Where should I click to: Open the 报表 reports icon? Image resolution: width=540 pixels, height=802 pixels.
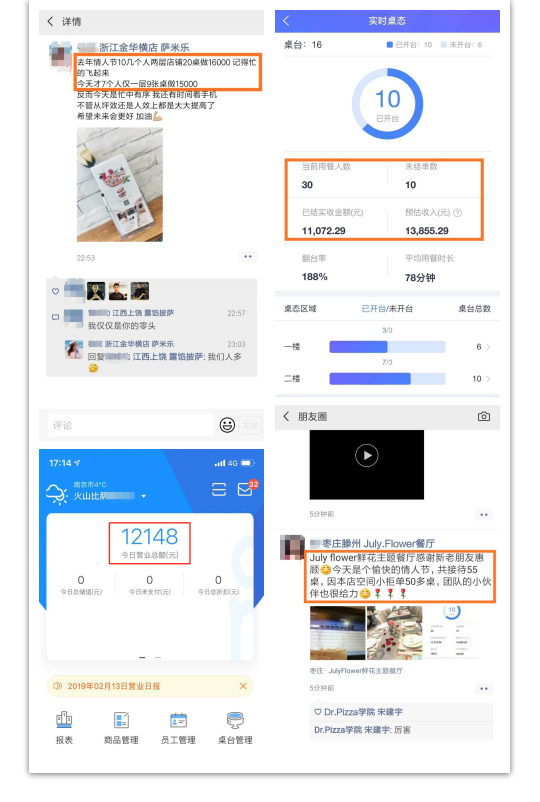coord(64,727)
